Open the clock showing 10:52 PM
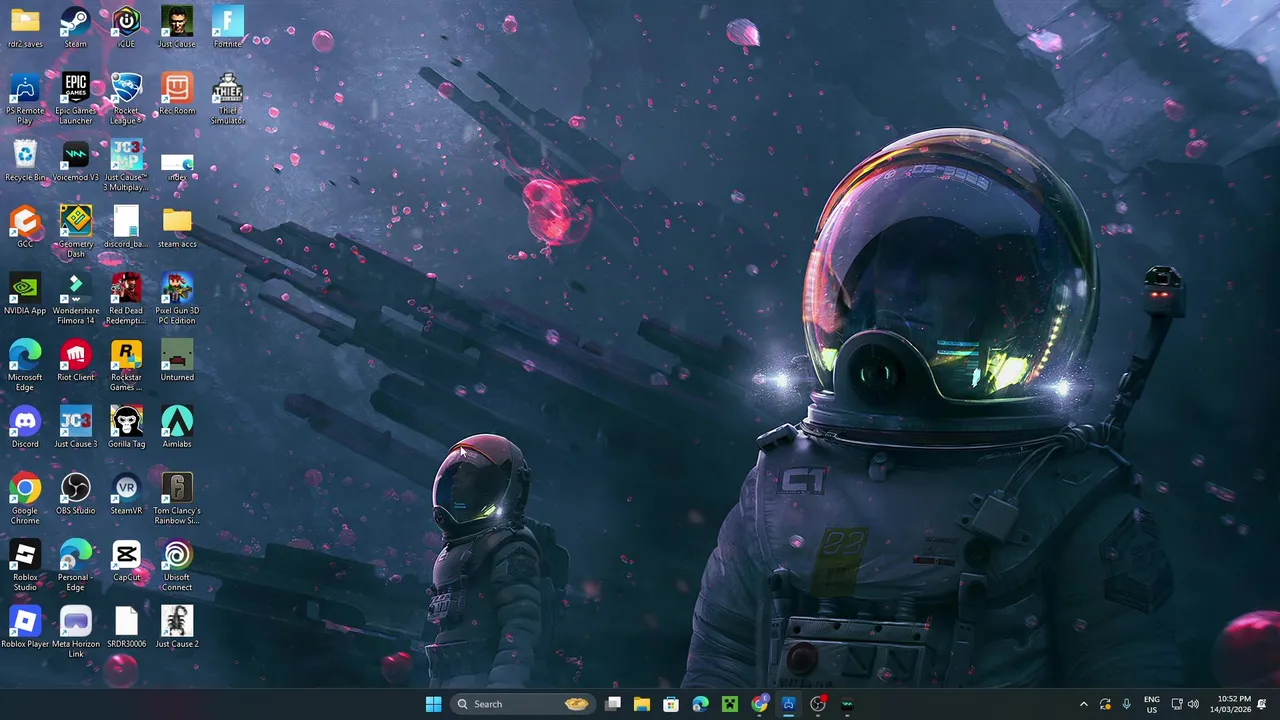Viewport: 1280px width, 720px height. [1230, 704]
